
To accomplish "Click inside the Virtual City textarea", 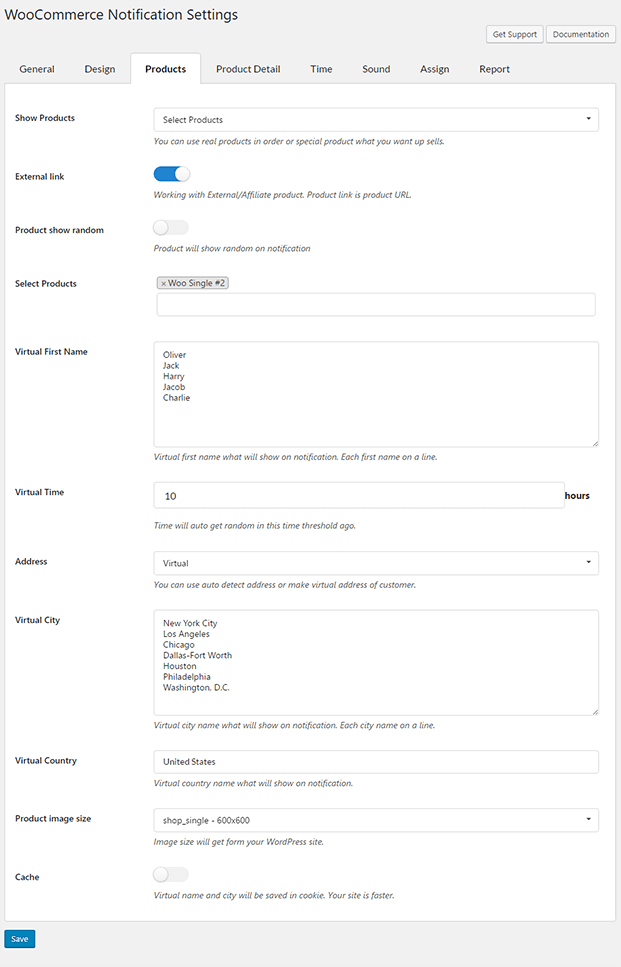I will [375, 660].
